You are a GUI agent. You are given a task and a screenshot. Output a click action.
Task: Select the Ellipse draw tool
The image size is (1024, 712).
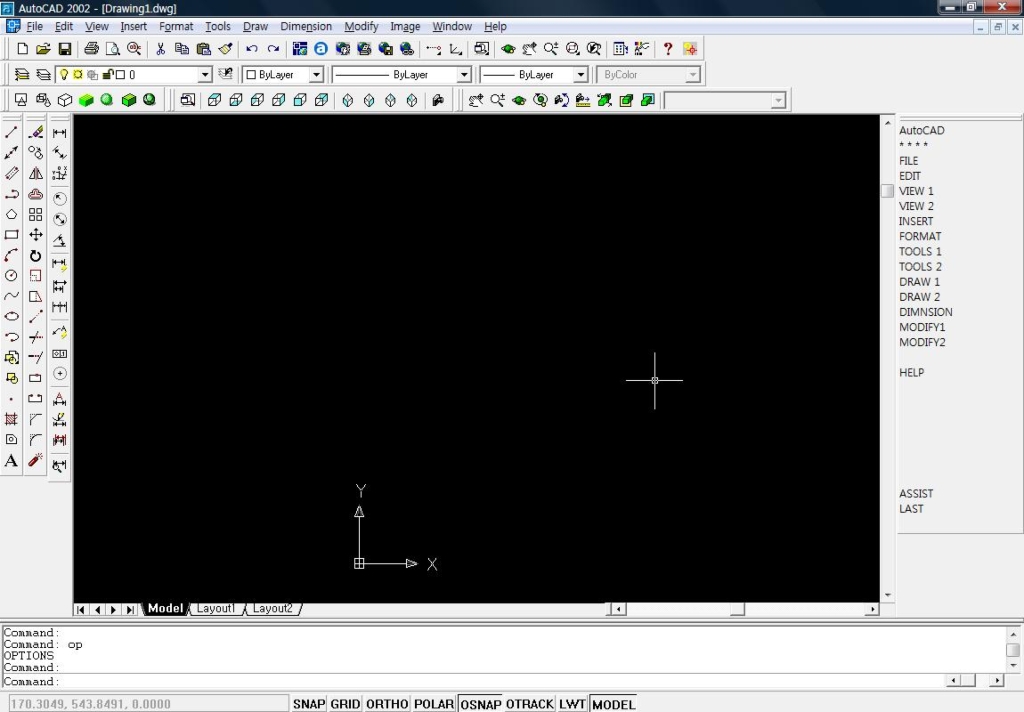click(11, 317)
